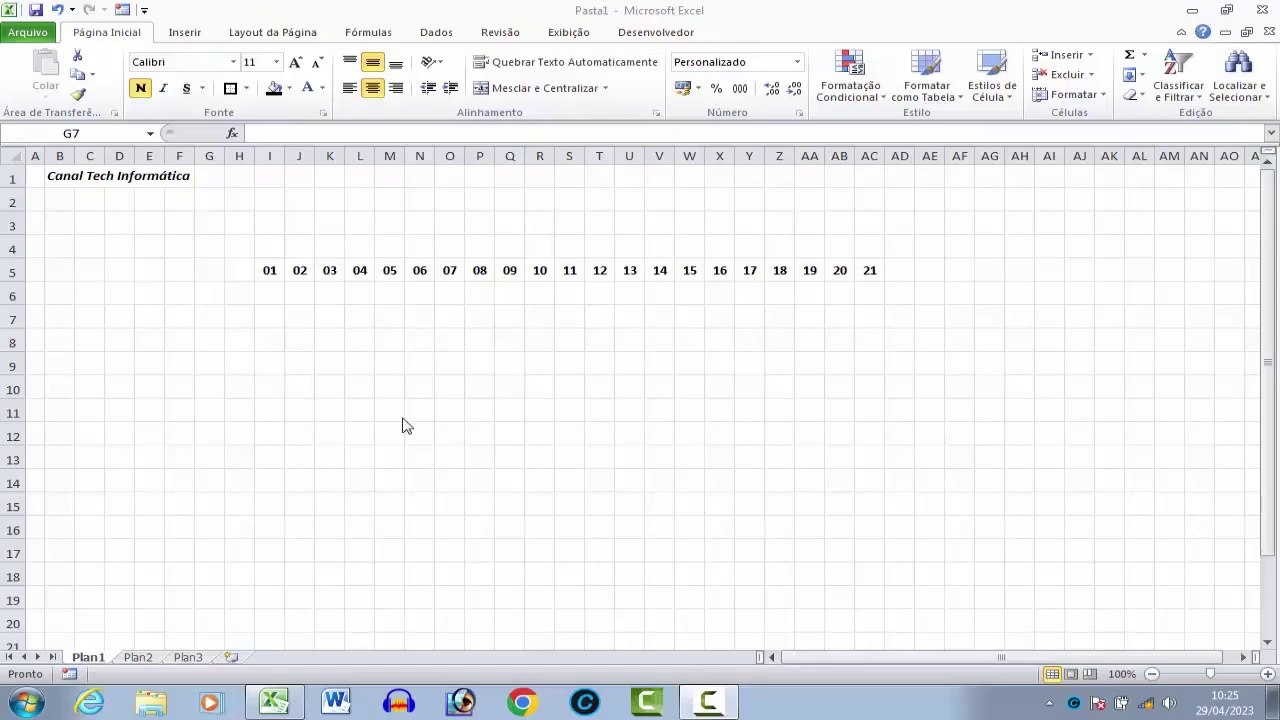
Task: Increase indent icon in Alinhamento group
Action: [451, 88]
